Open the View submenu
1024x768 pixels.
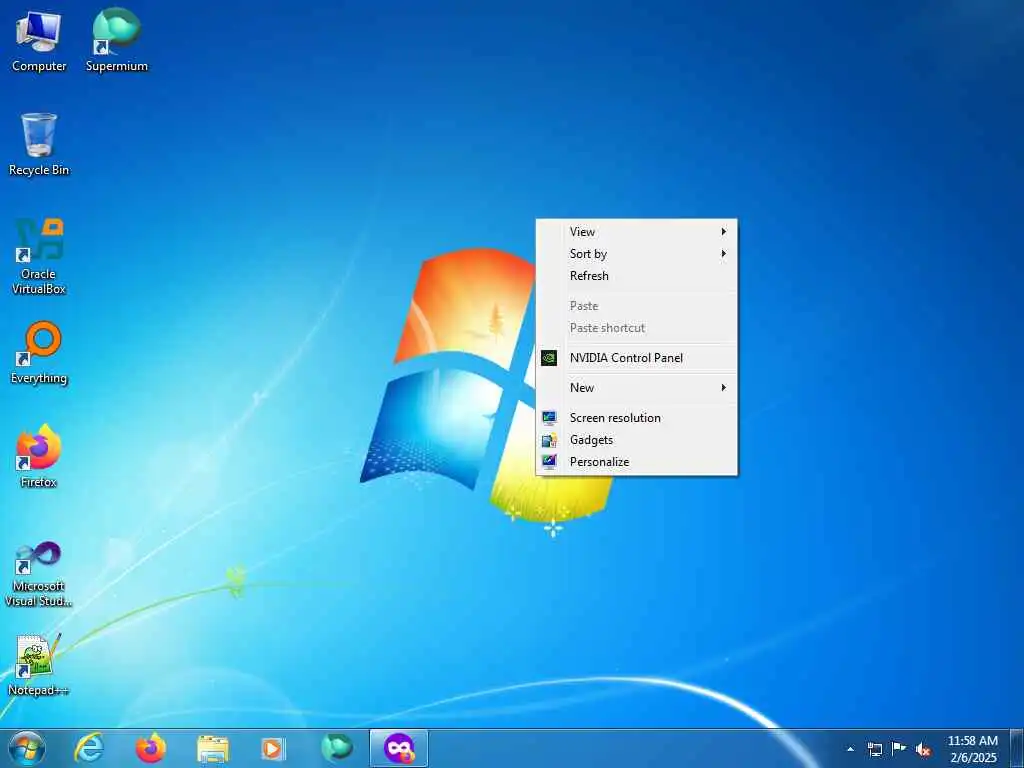pyautogui.click(x=637, y=232)
